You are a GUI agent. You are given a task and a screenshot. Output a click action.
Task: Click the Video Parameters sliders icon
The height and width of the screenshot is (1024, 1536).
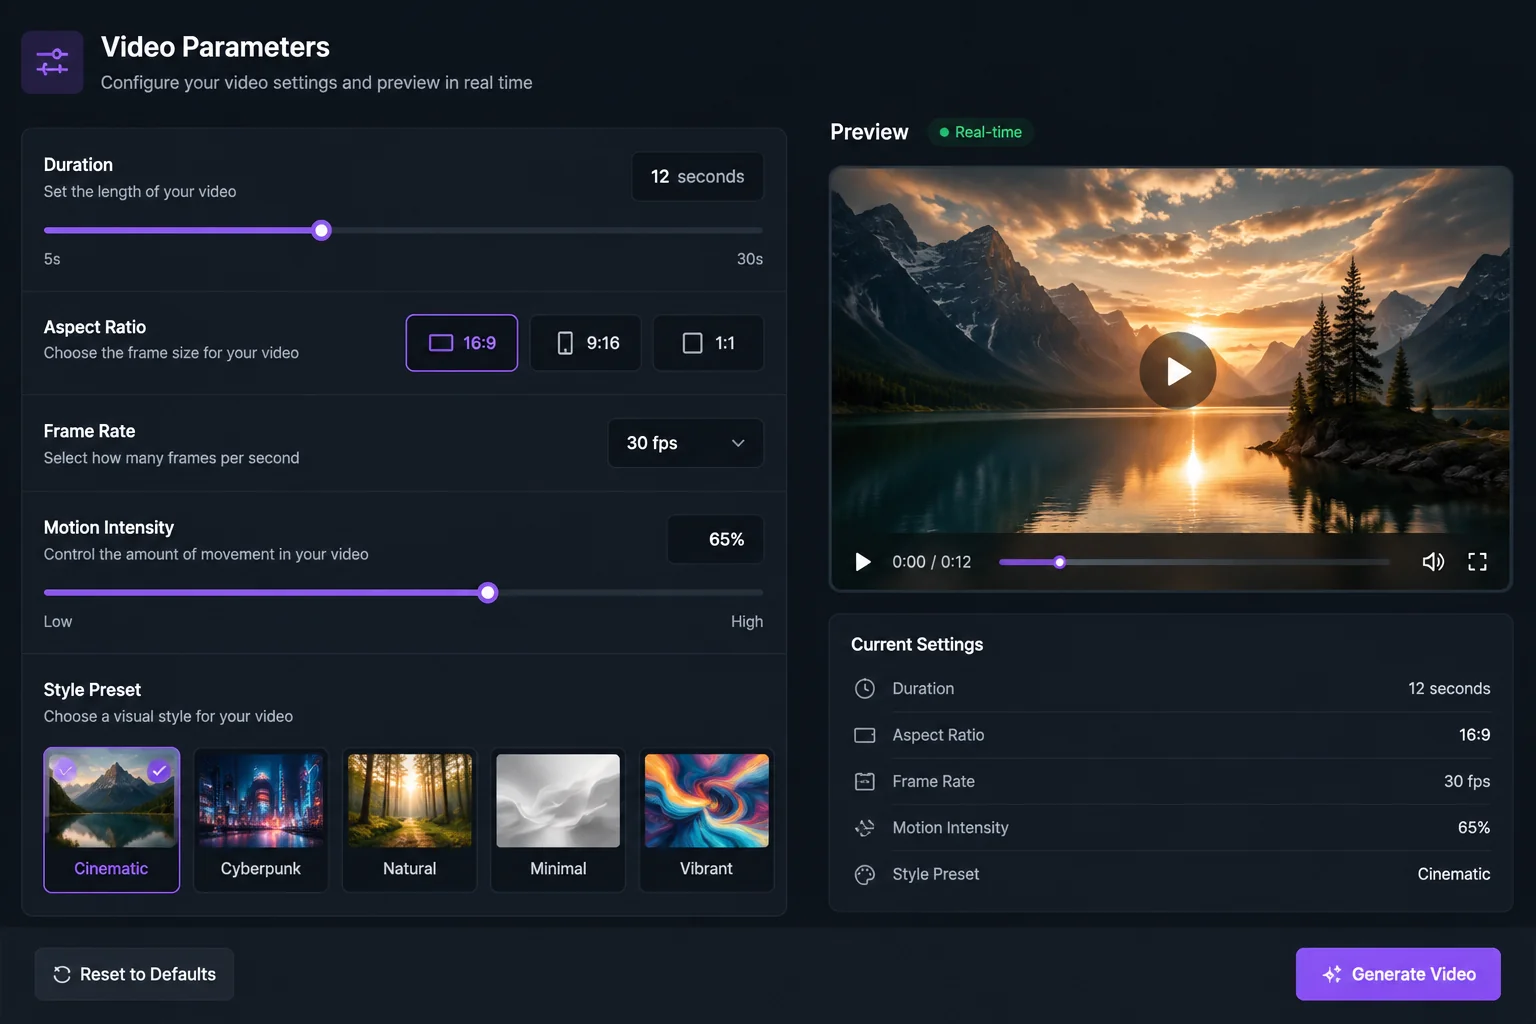(52, 62)
